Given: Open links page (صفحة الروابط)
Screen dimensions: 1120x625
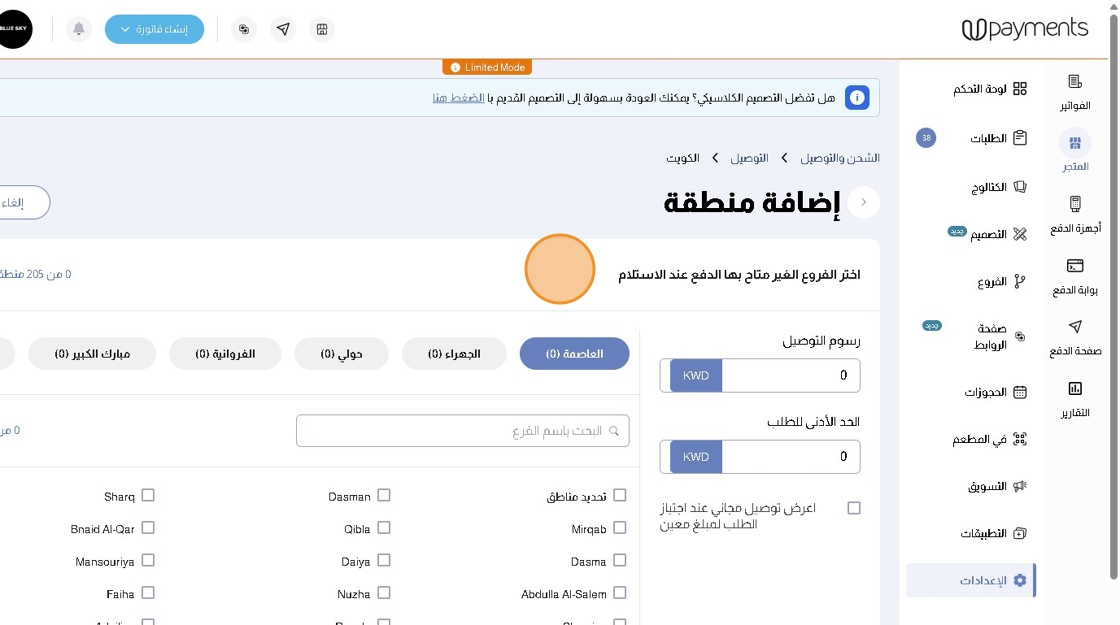Looking at the screenshot, I should [x=999, y=336].
